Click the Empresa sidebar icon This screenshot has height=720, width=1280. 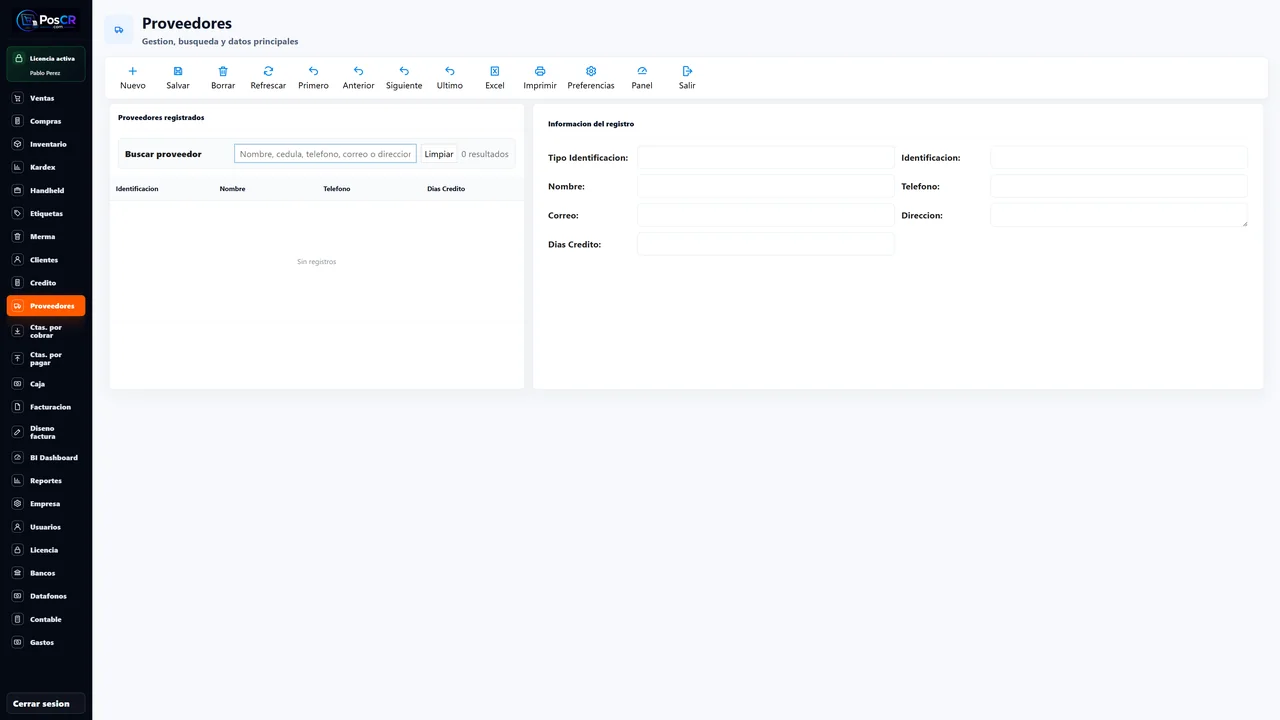[x=18, y=504]
